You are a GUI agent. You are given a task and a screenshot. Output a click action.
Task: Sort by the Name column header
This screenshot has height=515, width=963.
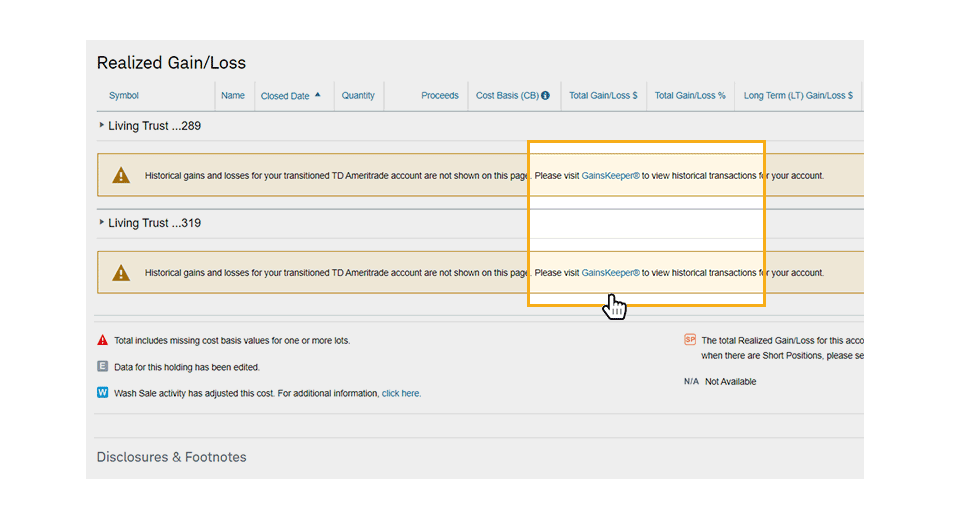(x=233, y=96)
